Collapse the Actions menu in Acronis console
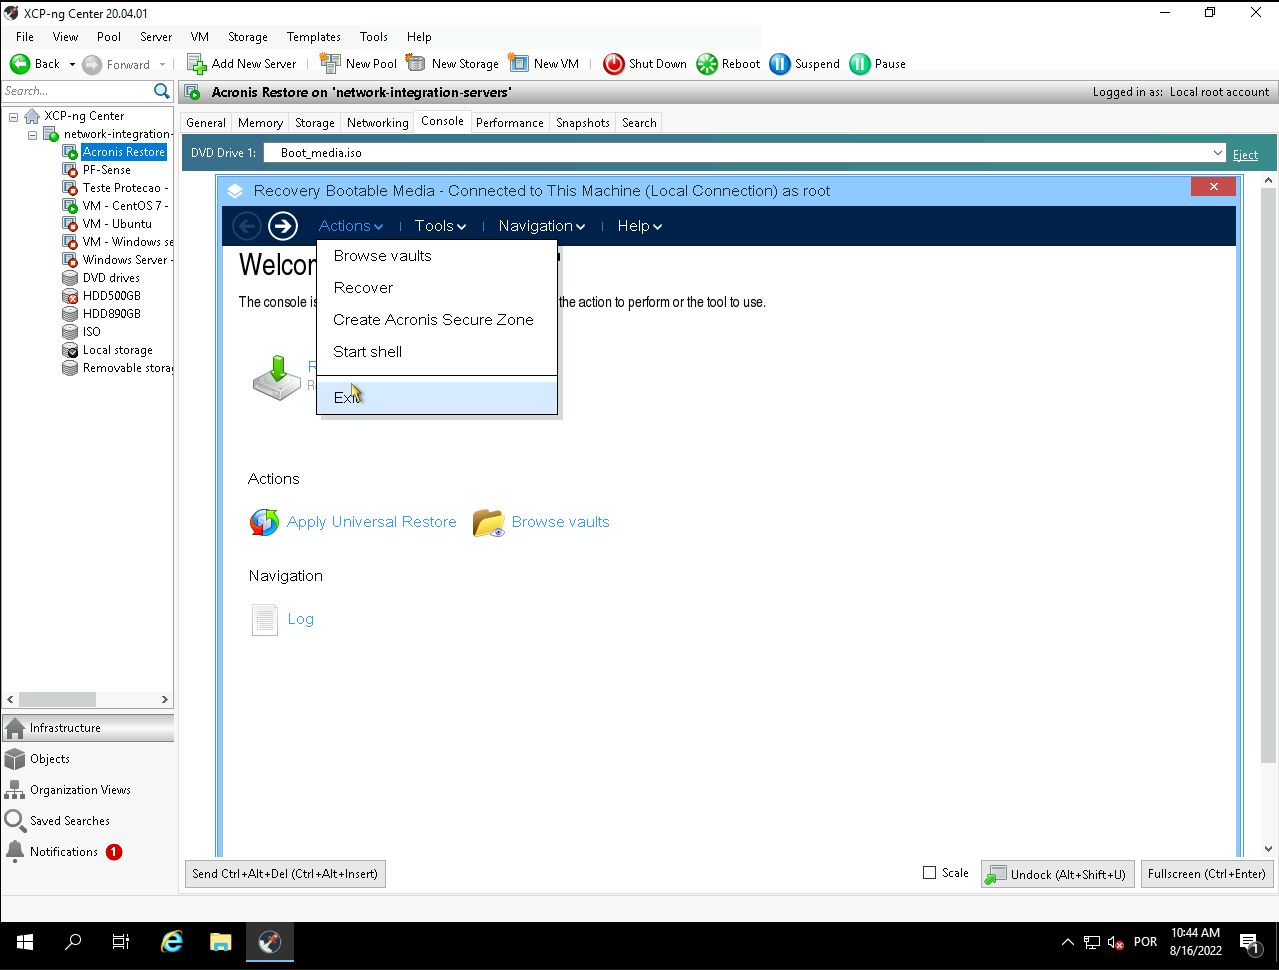Screen dimensions: 1279x970 click(351, 226)
